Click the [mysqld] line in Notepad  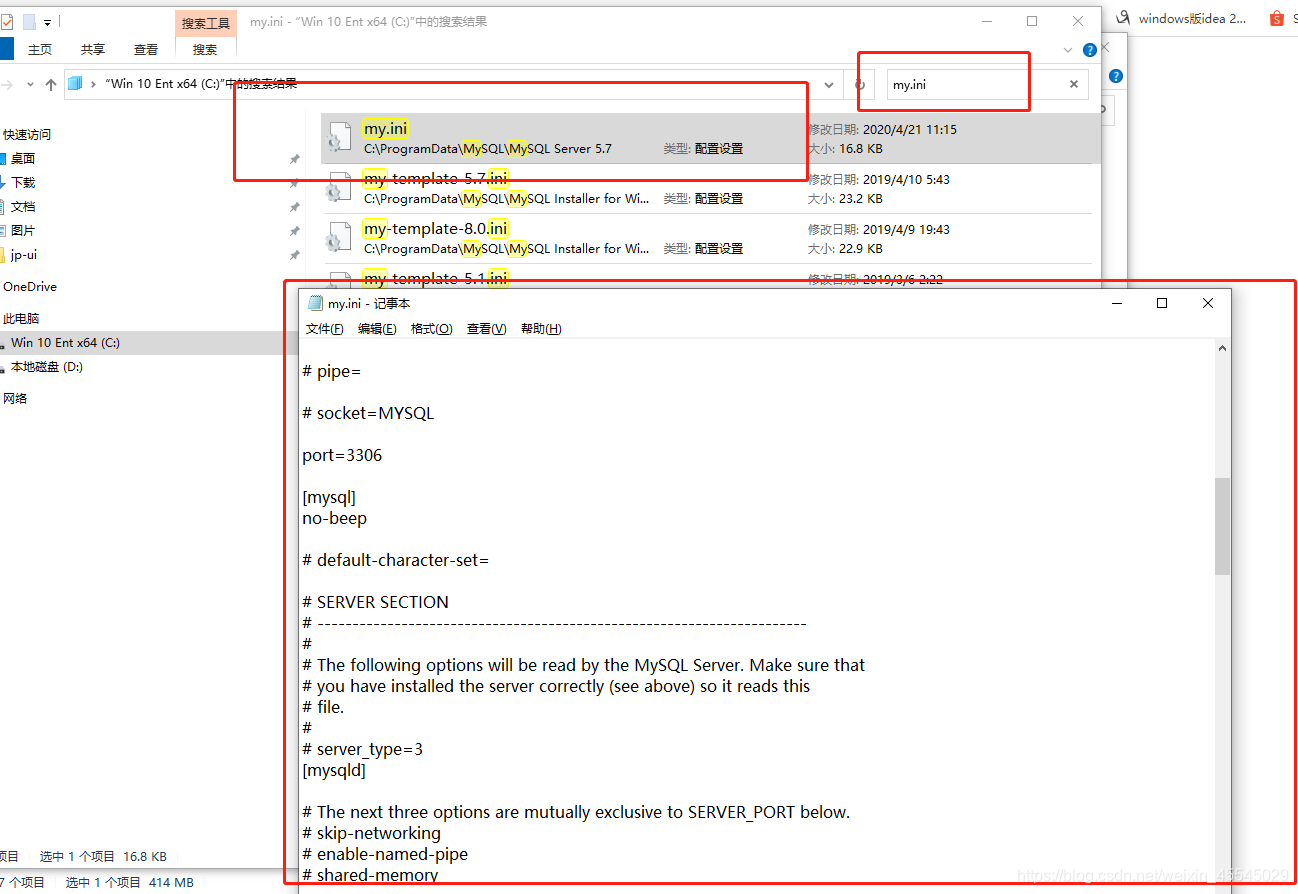tap(334, 770)
